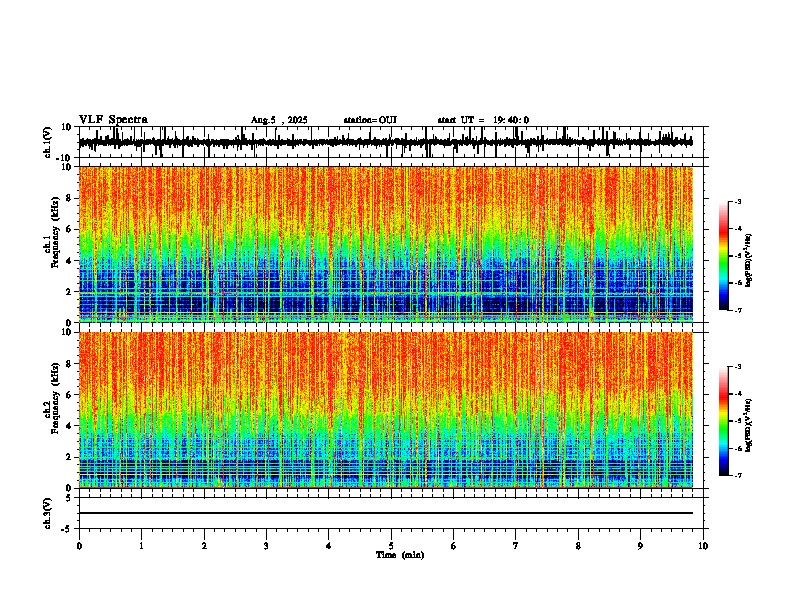Click the date label 'Aug.5 , 2025'
The image size is (792, 612).
(279, 120)
